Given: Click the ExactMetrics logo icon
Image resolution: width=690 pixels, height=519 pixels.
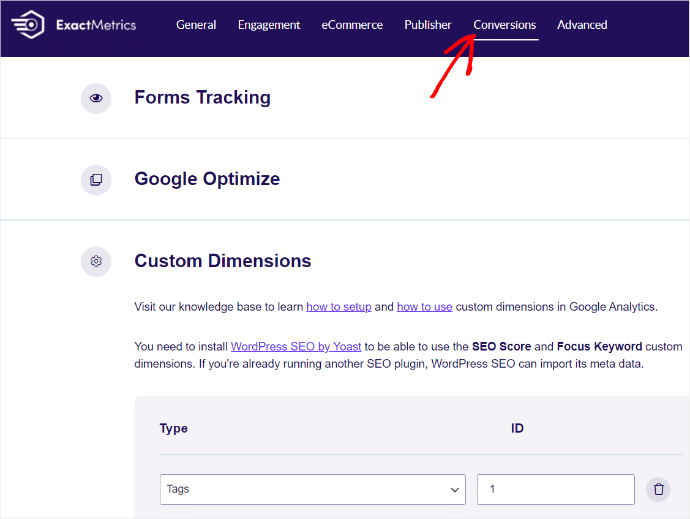Looking at the screenshot, I should pyautogui.click(x=28, y=25).
